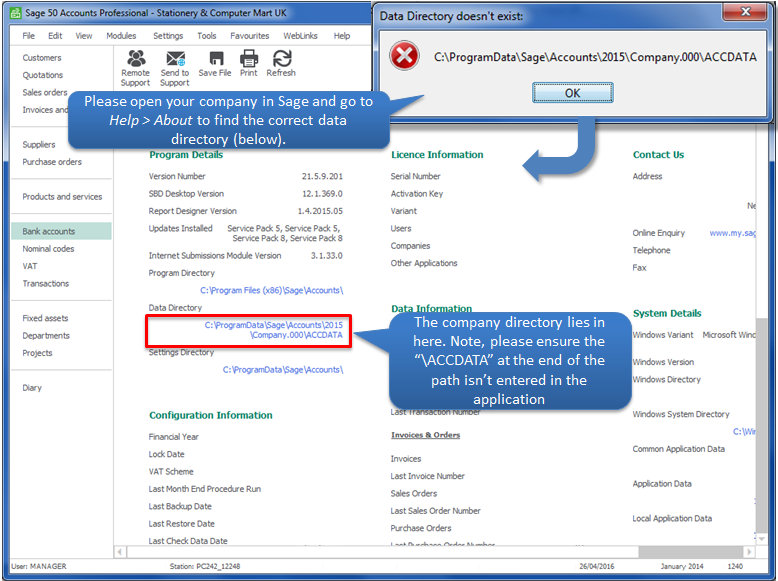Click the Last Invoice Number label

428,476
